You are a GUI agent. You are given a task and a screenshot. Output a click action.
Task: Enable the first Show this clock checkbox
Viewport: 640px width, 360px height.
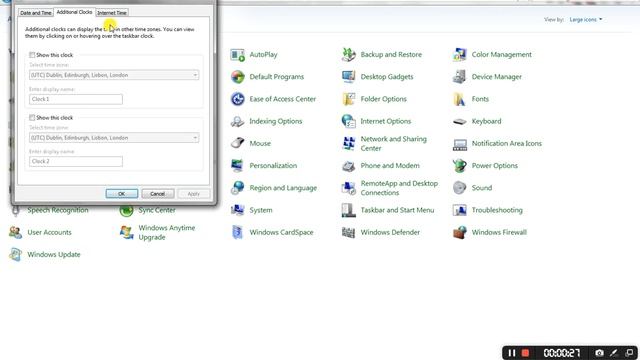point(32,55)
